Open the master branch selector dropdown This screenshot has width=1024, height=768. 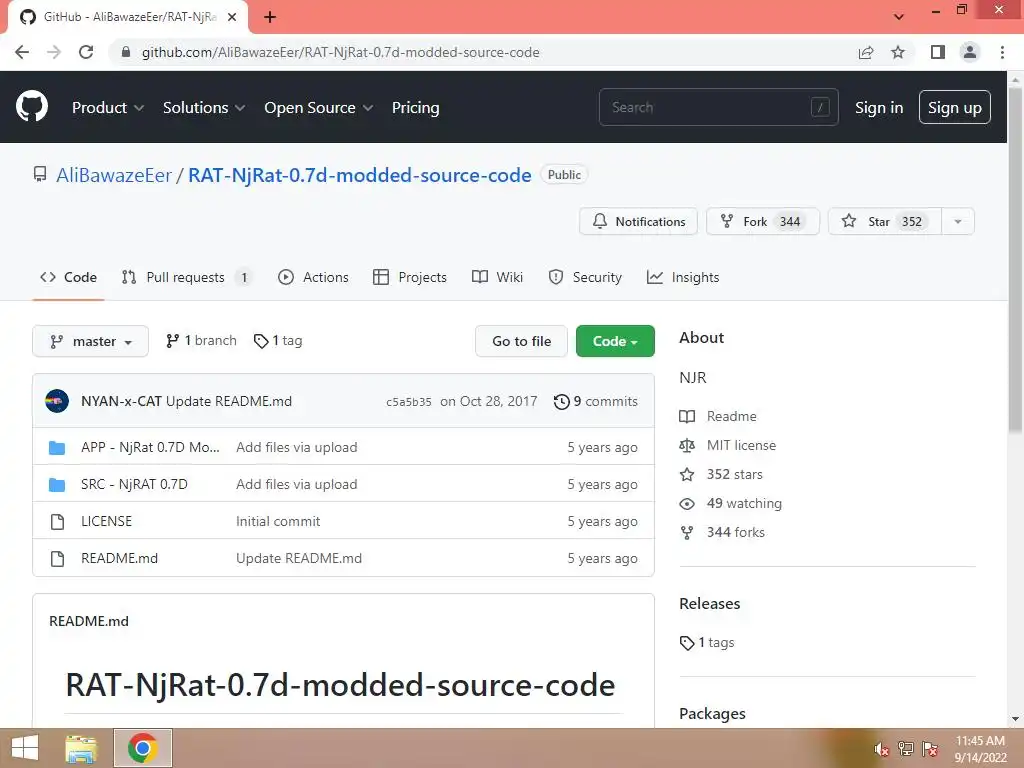[90, 341]
